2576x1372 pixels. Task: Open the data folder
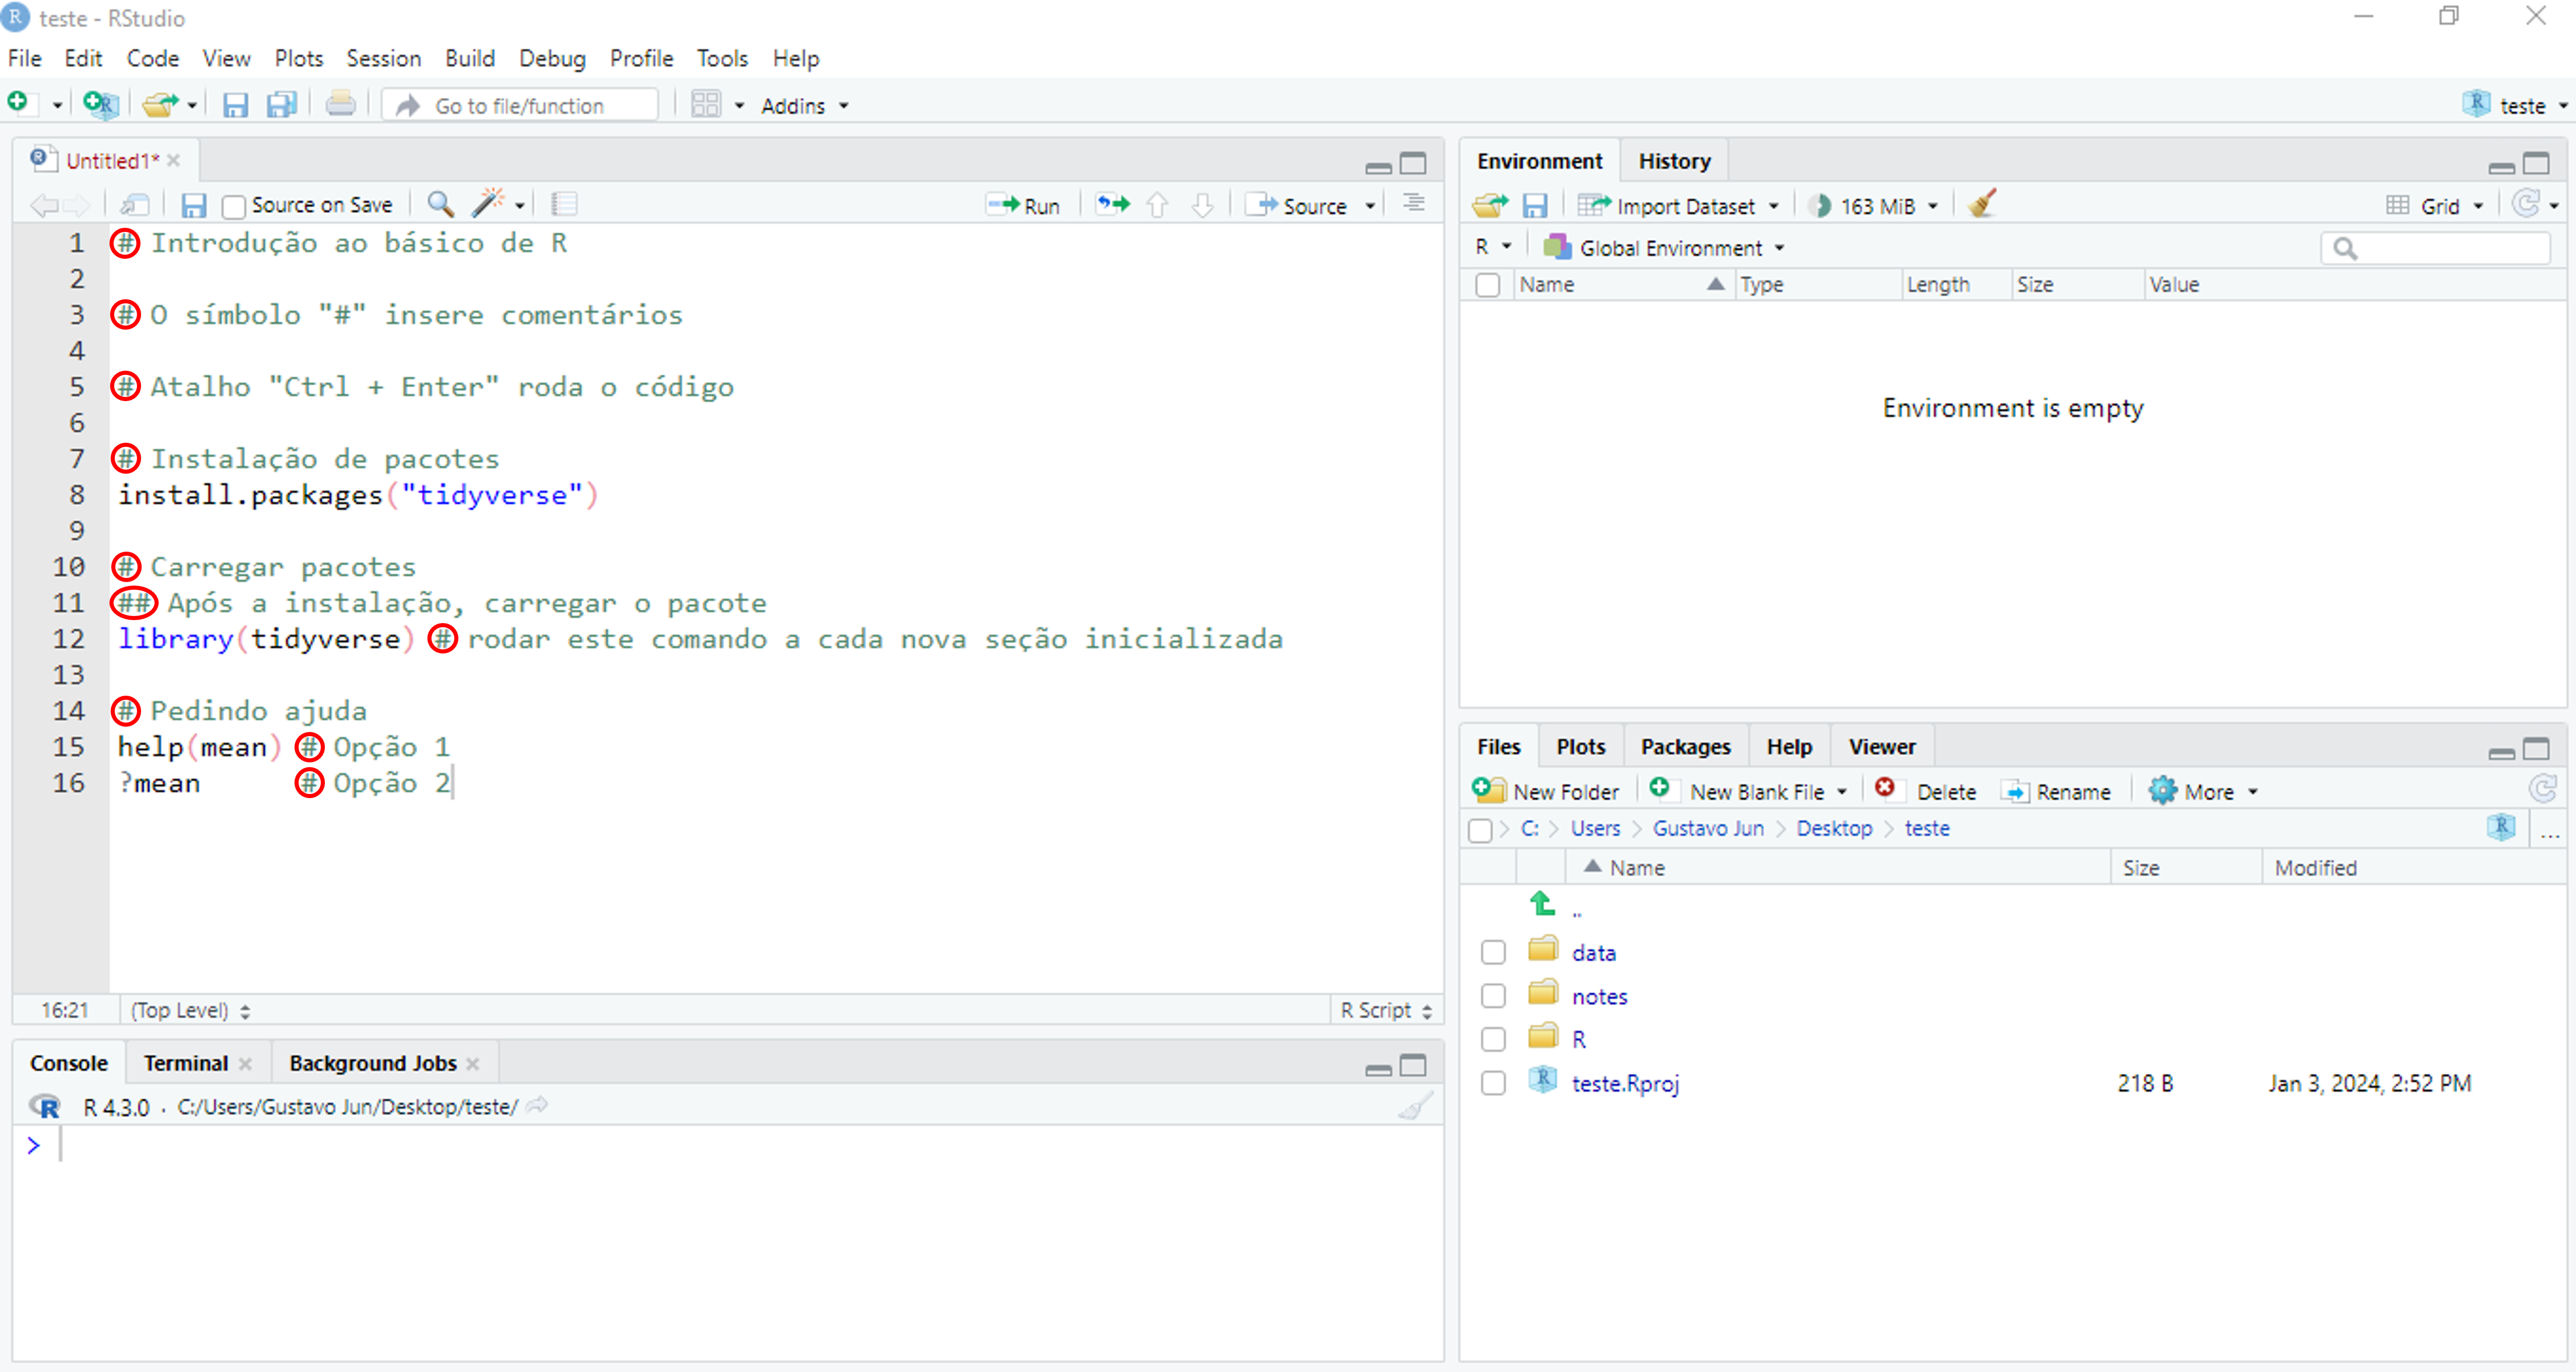click(x=1594, y=953)
